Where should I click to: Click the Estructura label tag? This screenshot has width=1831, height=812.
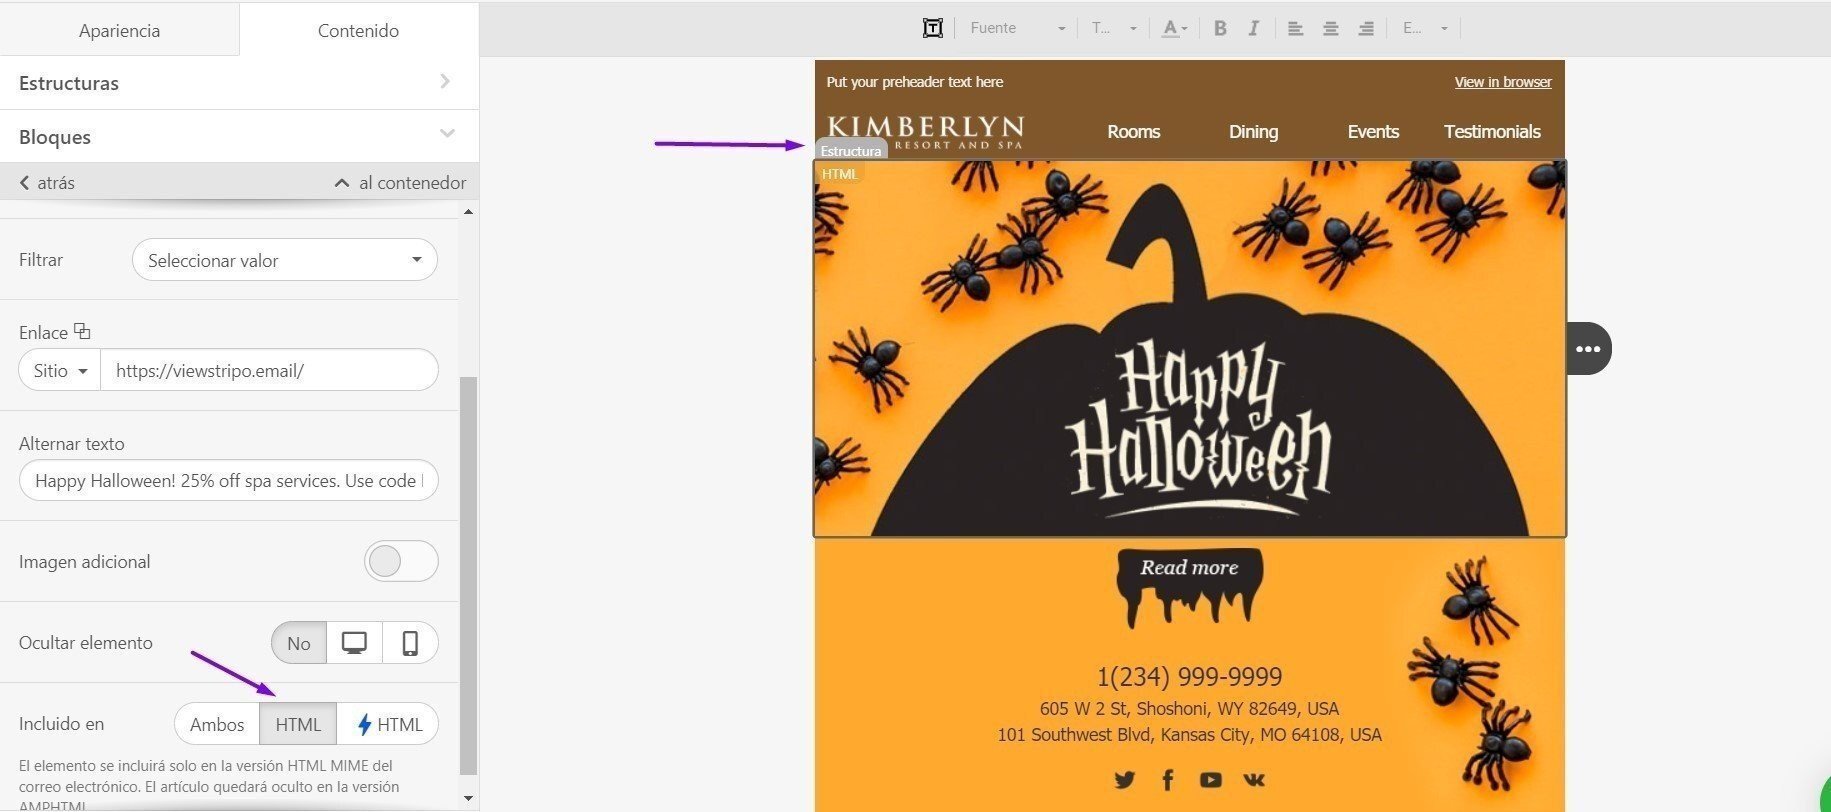click(851, 151)
